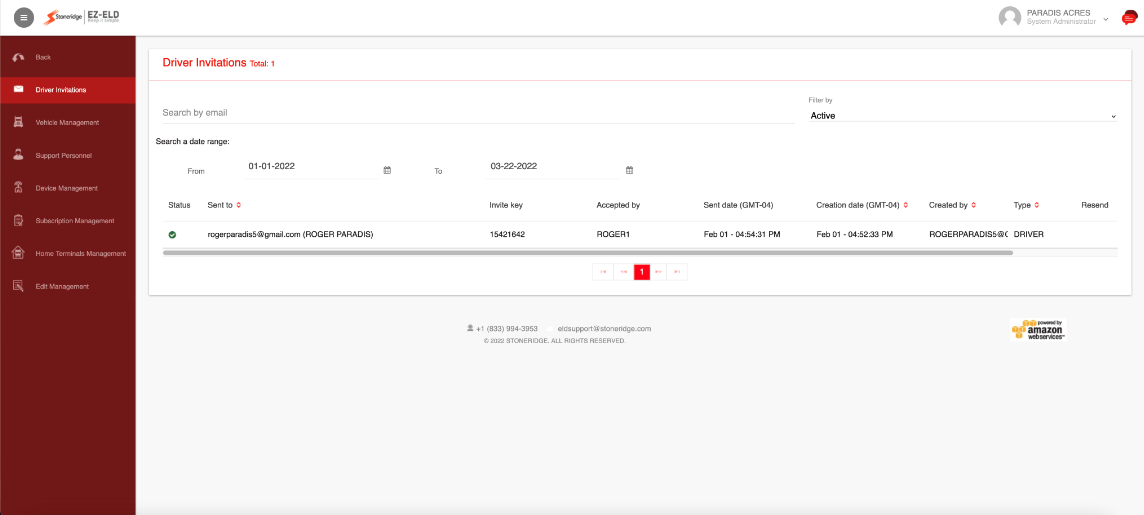Viewport: 1144px width, 515px height.
Task: Go to previous page pagination button
Action: (x=623, y=272)
